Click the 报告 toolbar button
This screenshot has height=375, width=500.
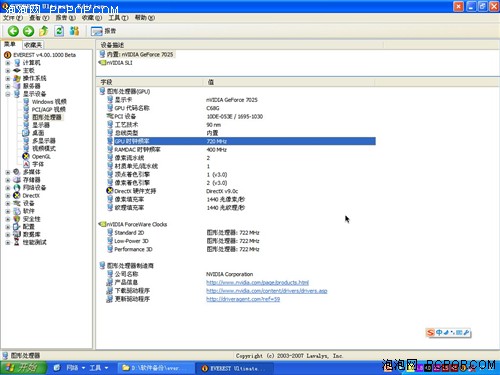(x=103, y=31)
